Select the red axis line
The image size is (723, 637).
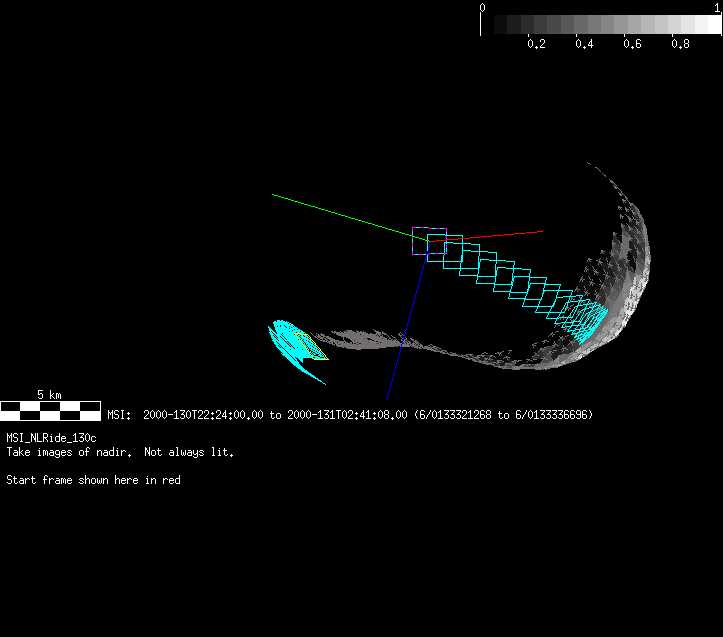coord(500,235)
